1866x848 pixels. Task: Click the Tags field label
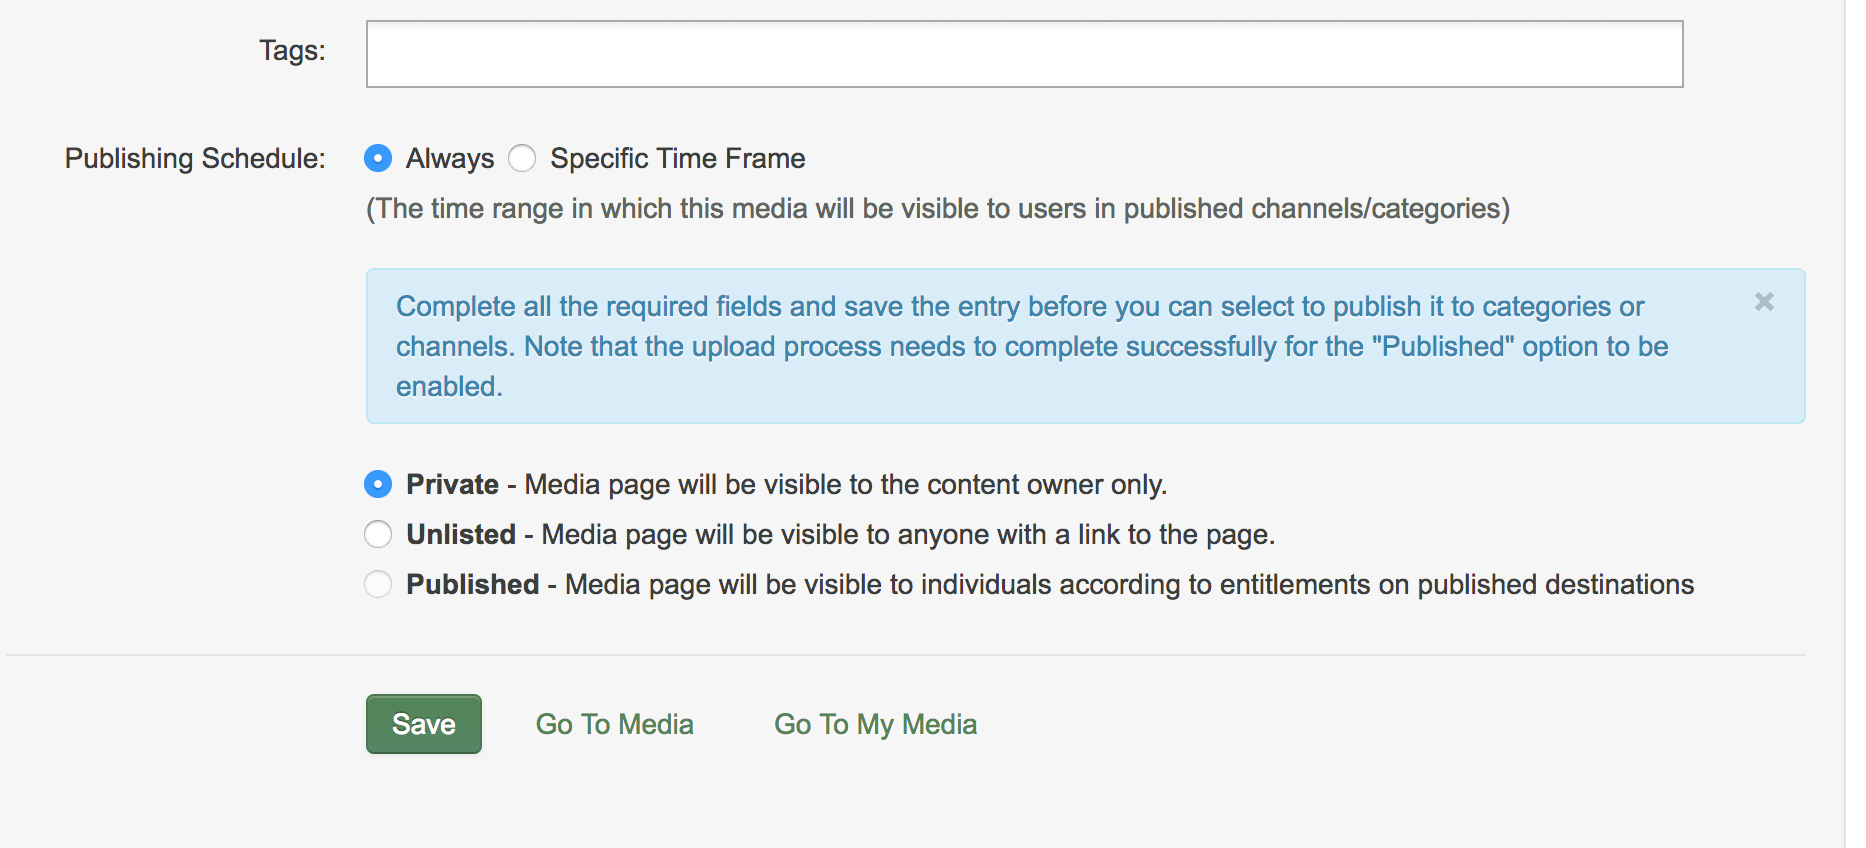(x=292, y=50)
